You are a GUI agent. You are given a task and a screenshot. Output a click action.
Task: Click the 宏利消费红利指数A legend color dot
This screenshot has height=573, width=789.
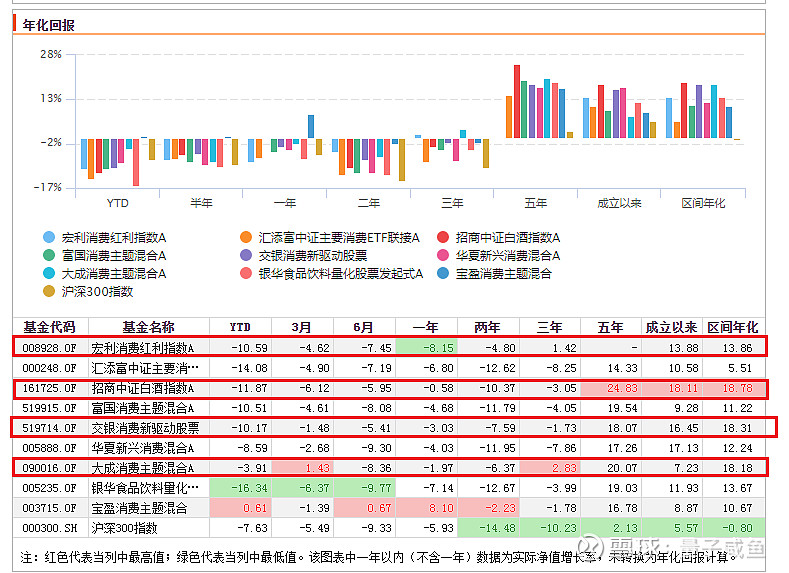(x=49, y=237)
